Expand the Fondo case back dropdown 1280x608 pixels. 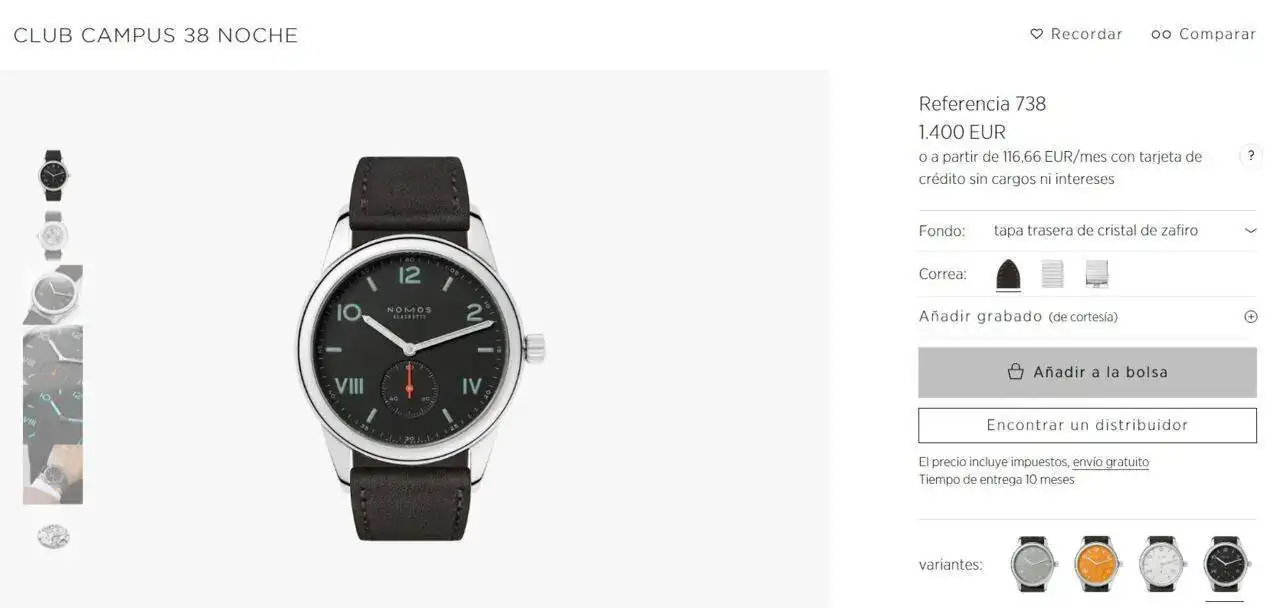tap(1087, 230)
